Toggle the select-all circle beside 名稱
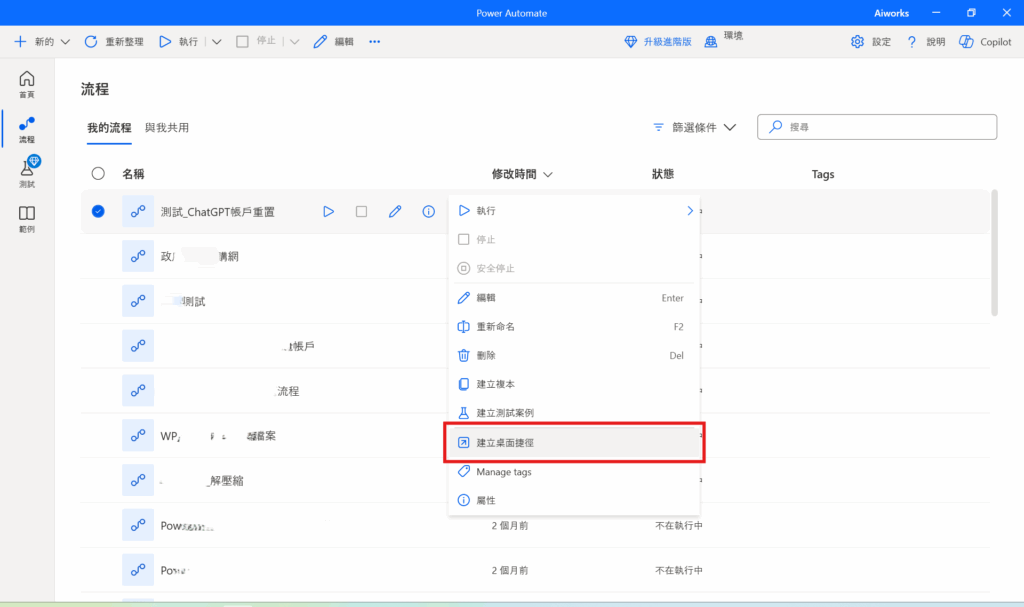 point(98,174)
